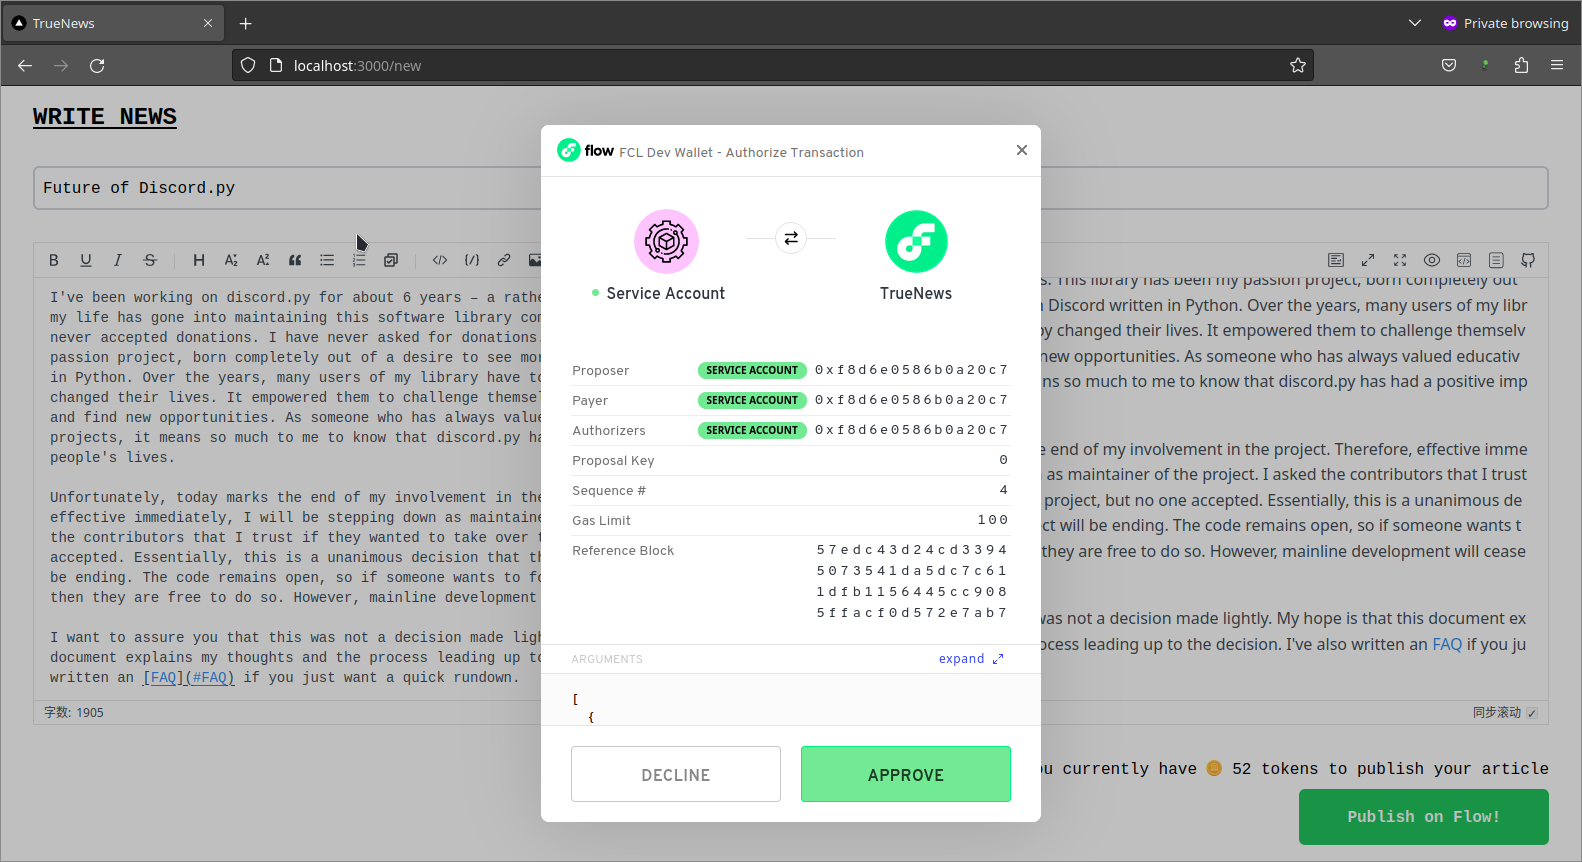Image resolution: width=1582 pixels, height=862 pixels.
Task: Apply superscript formatting
Action: tap(263, 260)
